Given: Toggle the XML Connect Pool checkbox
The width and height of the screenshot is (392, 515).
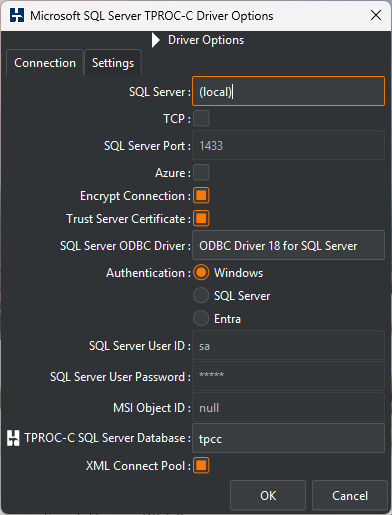Looking at the screenshot, I should tap(201, 465).
